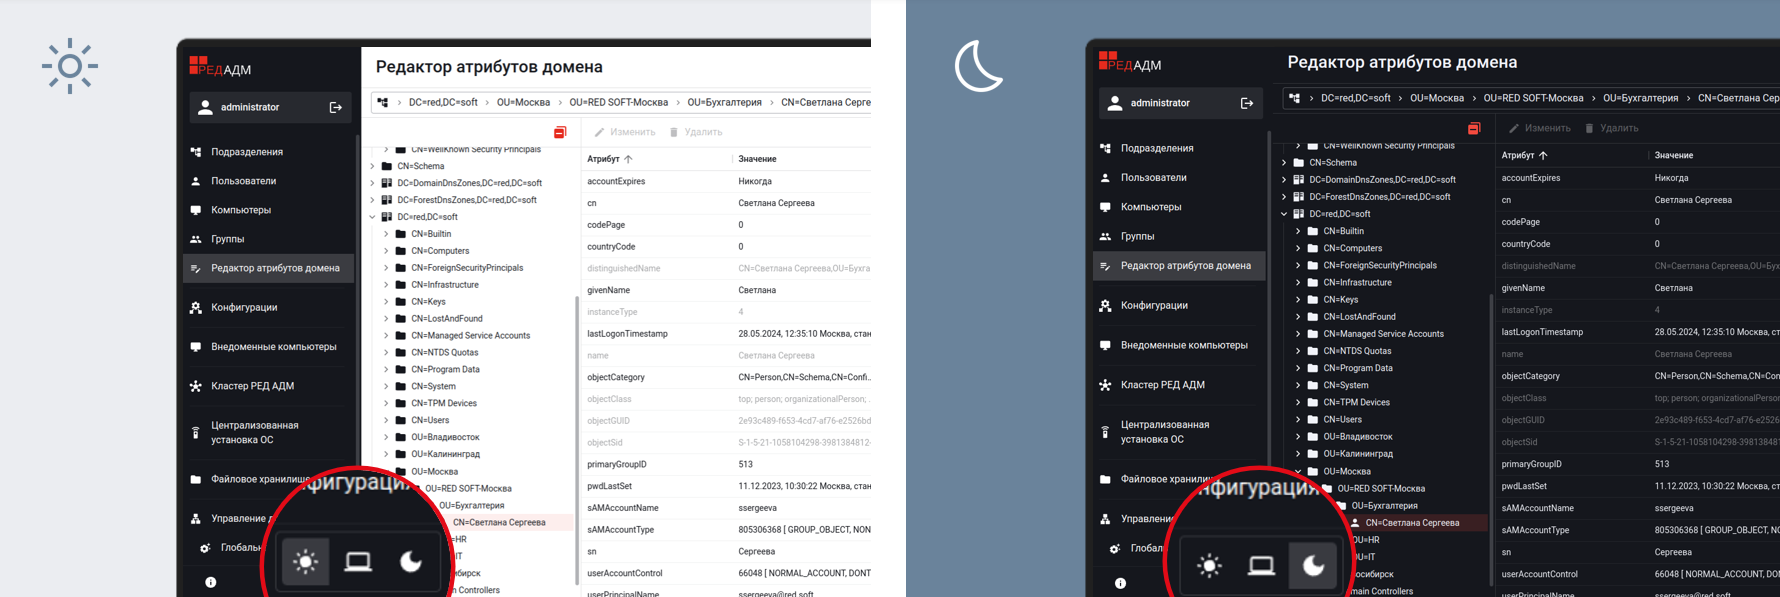Sort by the Атрибут column header in the right panel

(x=1518, y=155)
